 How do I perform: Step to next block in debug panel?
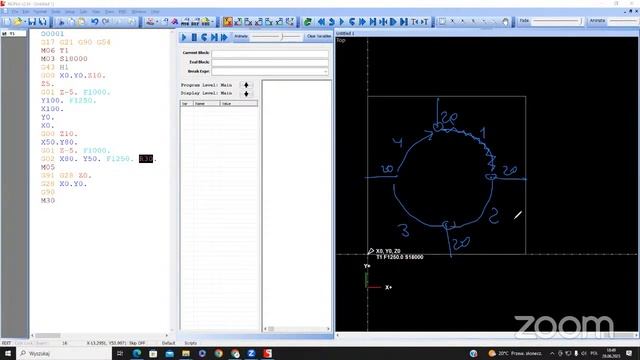pos(214,38)
